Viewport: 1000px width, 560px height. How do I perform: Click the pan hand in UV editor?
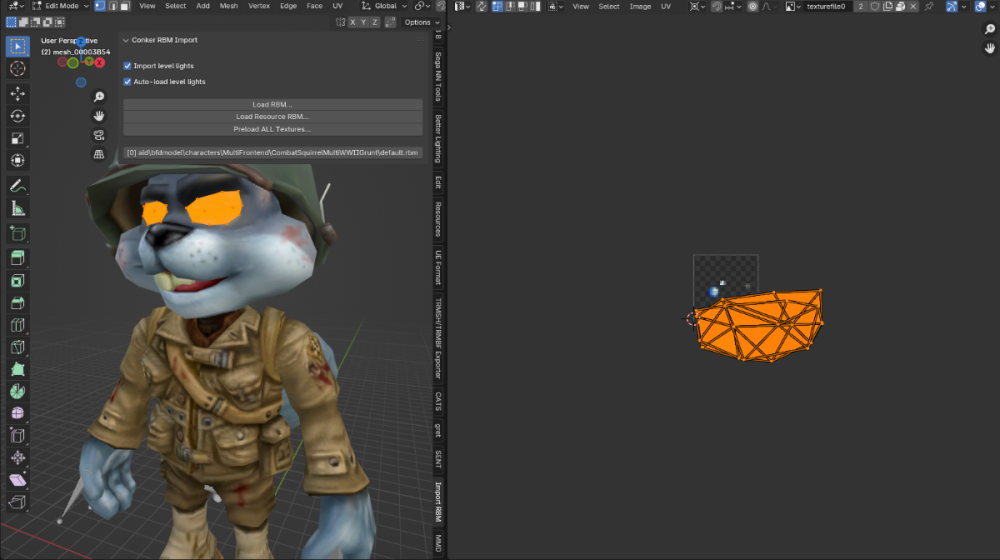pyautogui.click(x=989, y=48)
